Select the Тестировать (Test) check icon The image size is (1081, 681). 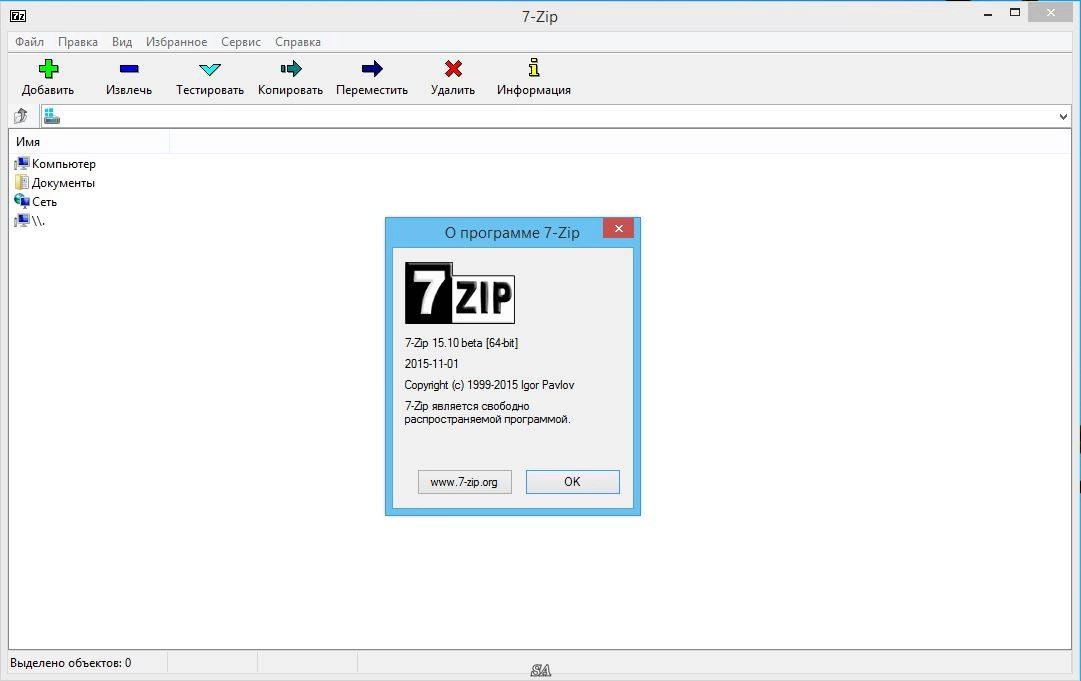click(210, 69)
